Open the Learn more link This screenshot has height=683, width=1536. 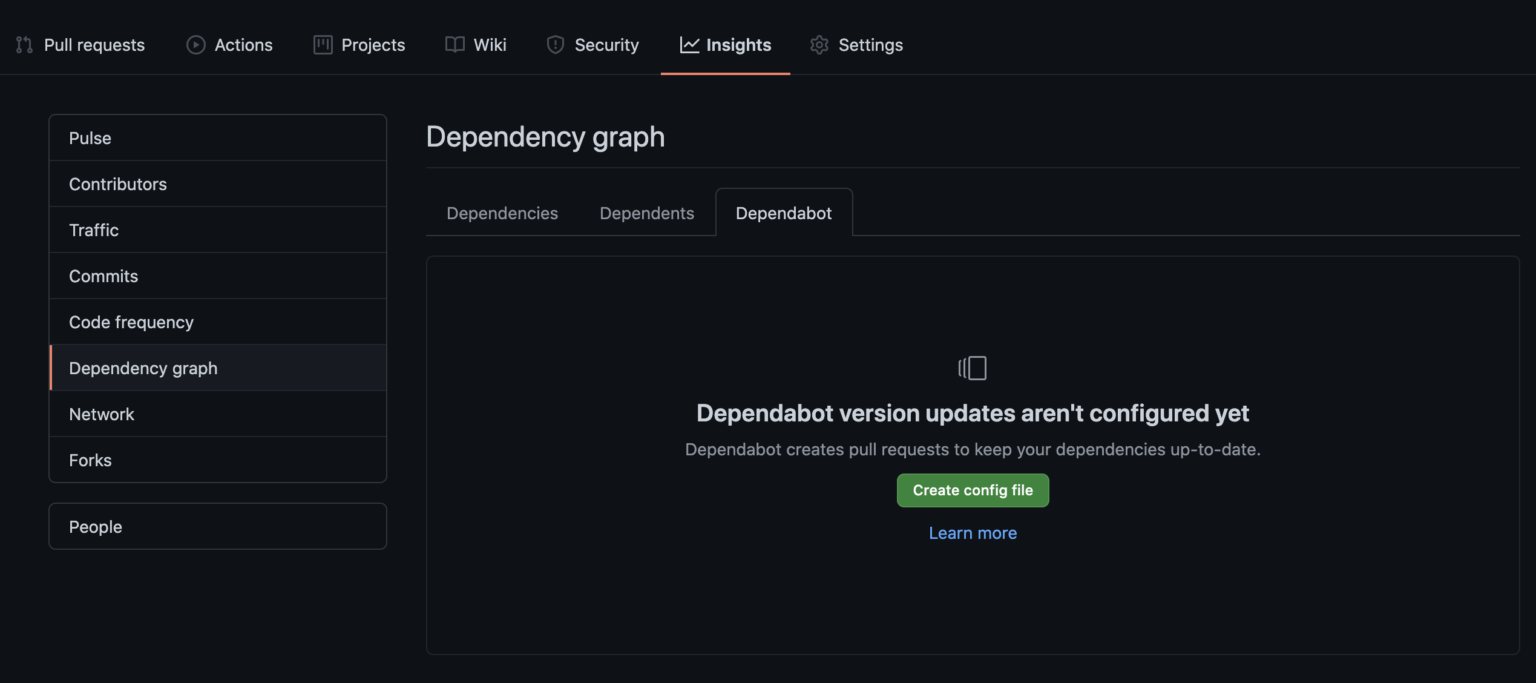(x=972, y=532)
